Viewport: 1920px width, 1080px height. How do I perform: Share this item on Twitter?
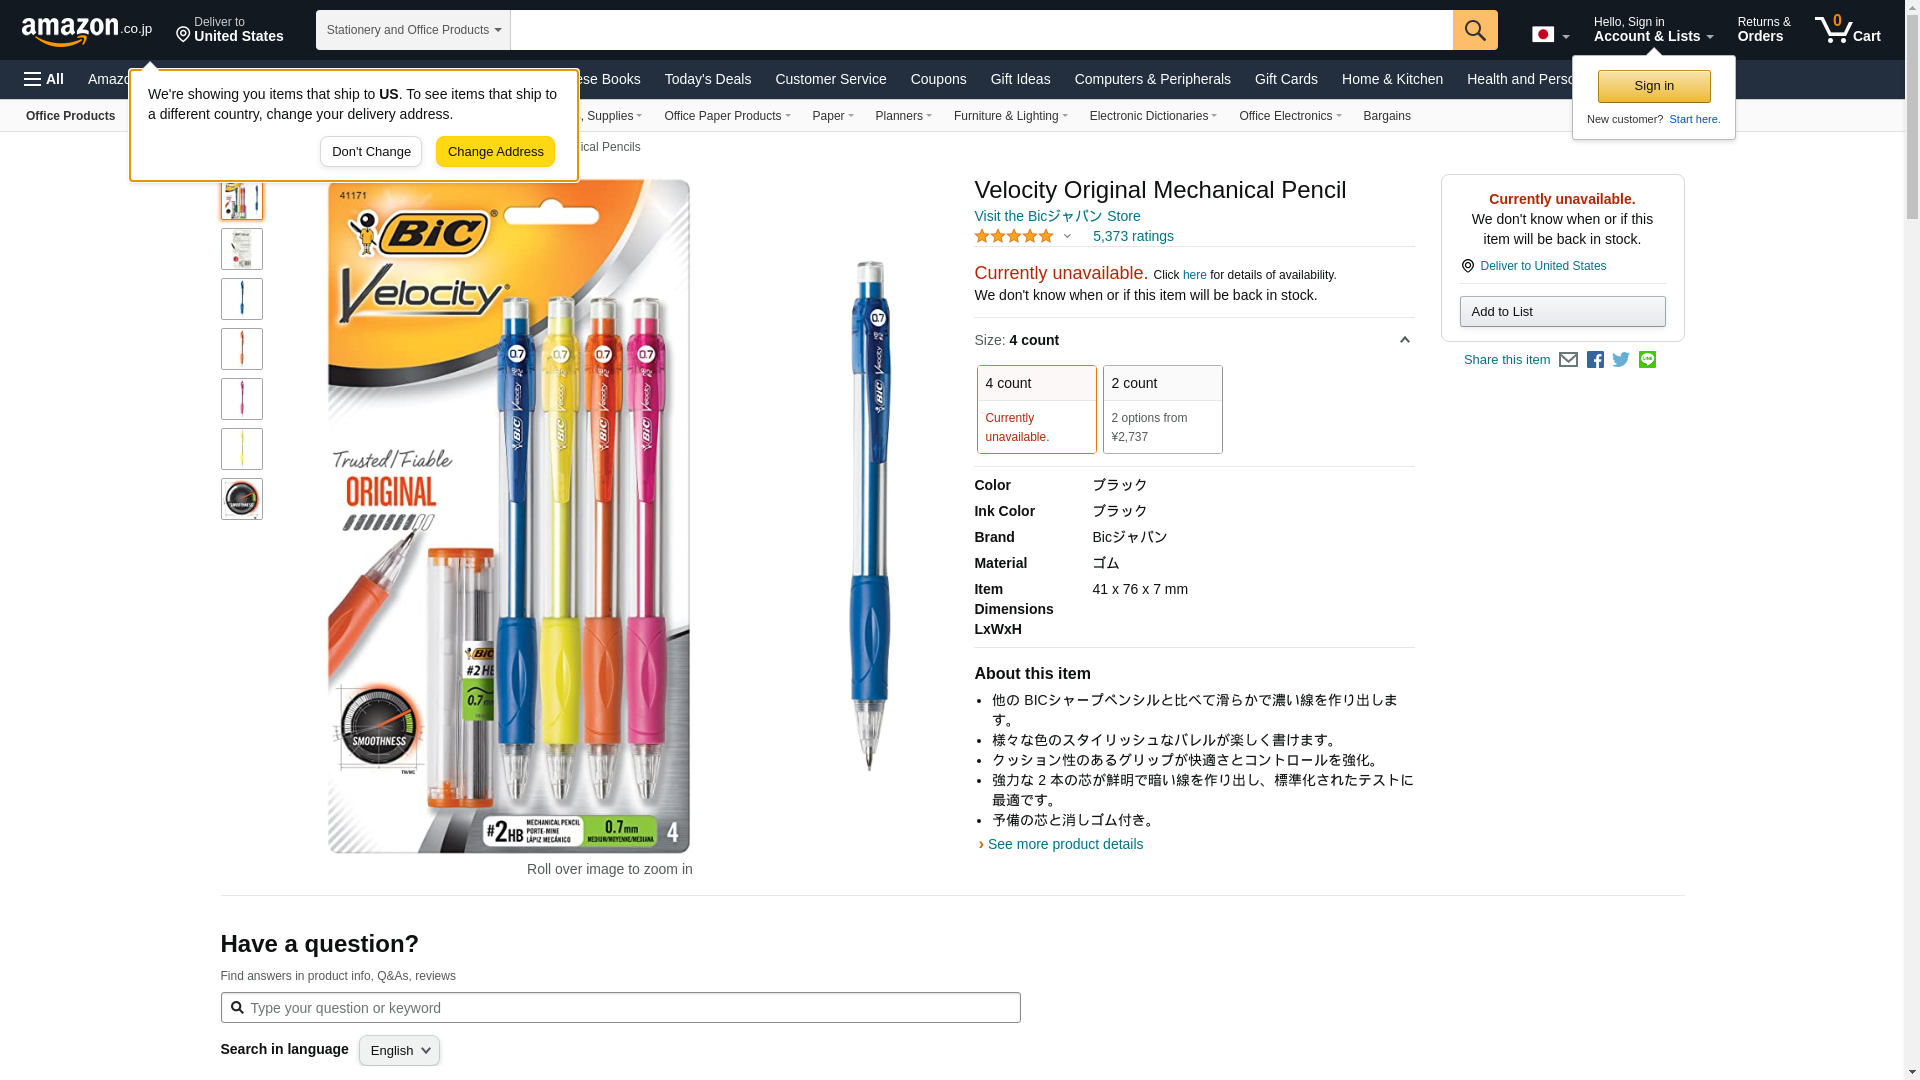coord(1621,360)
